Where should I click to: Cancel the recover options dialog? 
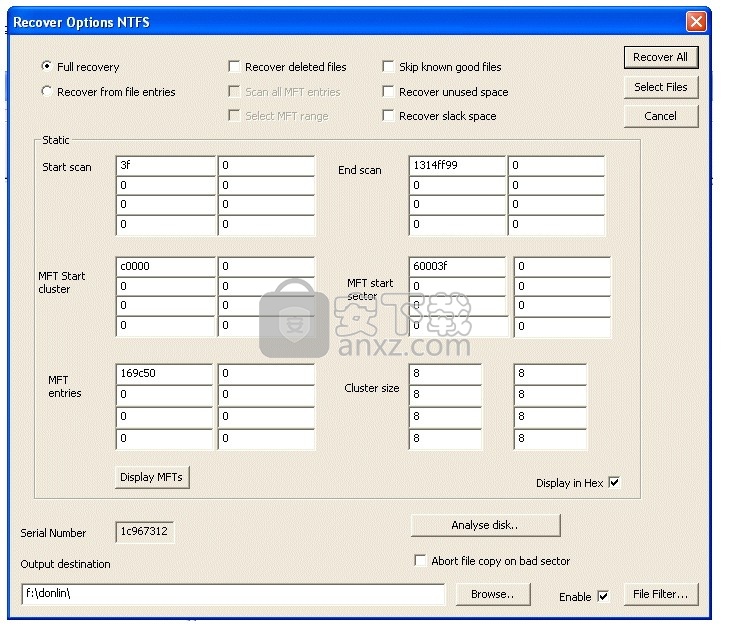click(660, 116)
